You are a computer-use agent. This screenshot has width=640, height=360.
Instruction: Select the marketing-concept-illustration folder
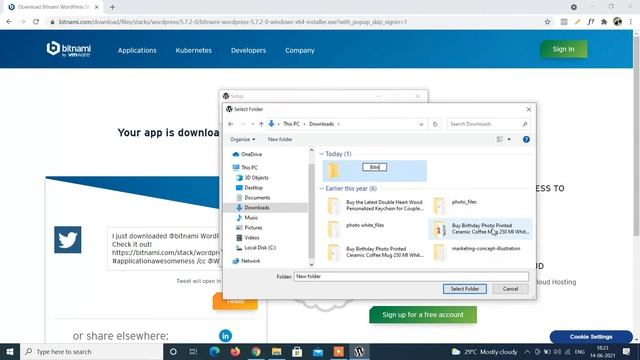486,249
